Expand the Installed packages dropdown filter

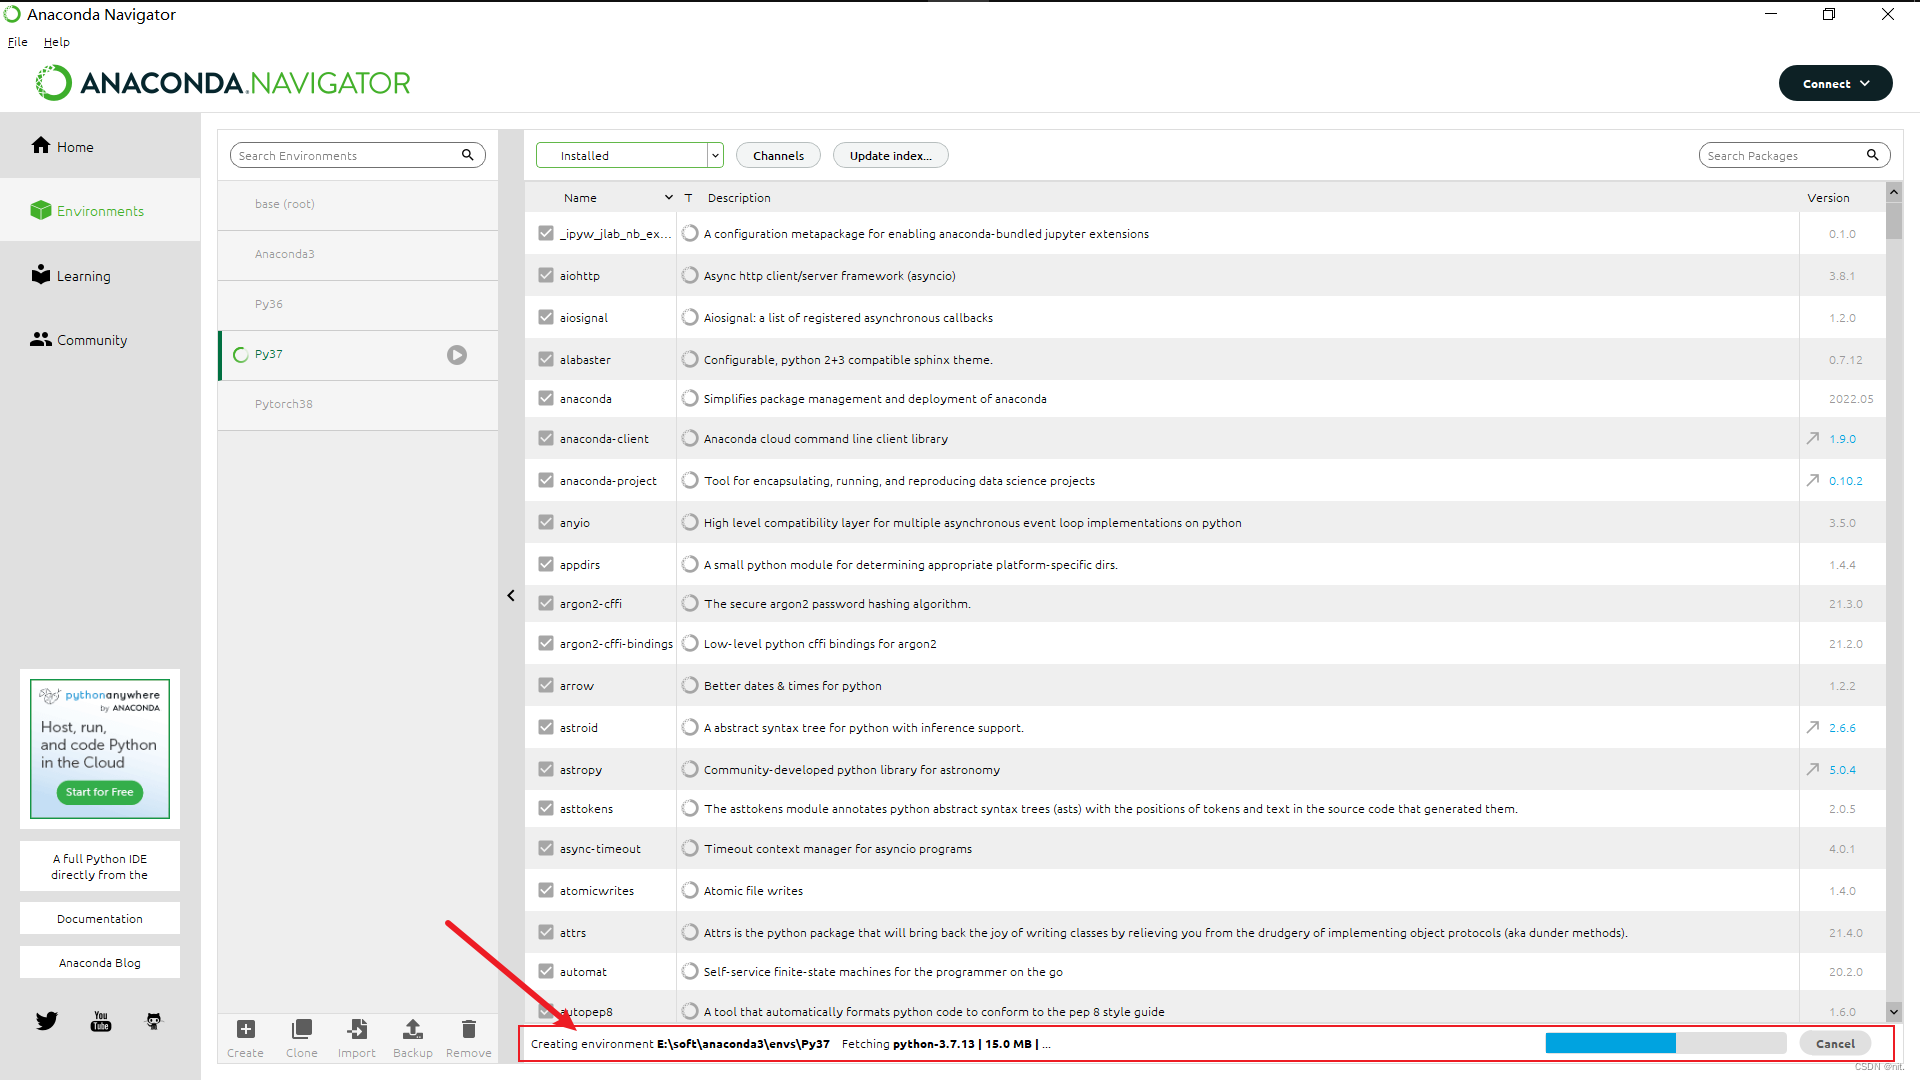(x=712, y=156)
